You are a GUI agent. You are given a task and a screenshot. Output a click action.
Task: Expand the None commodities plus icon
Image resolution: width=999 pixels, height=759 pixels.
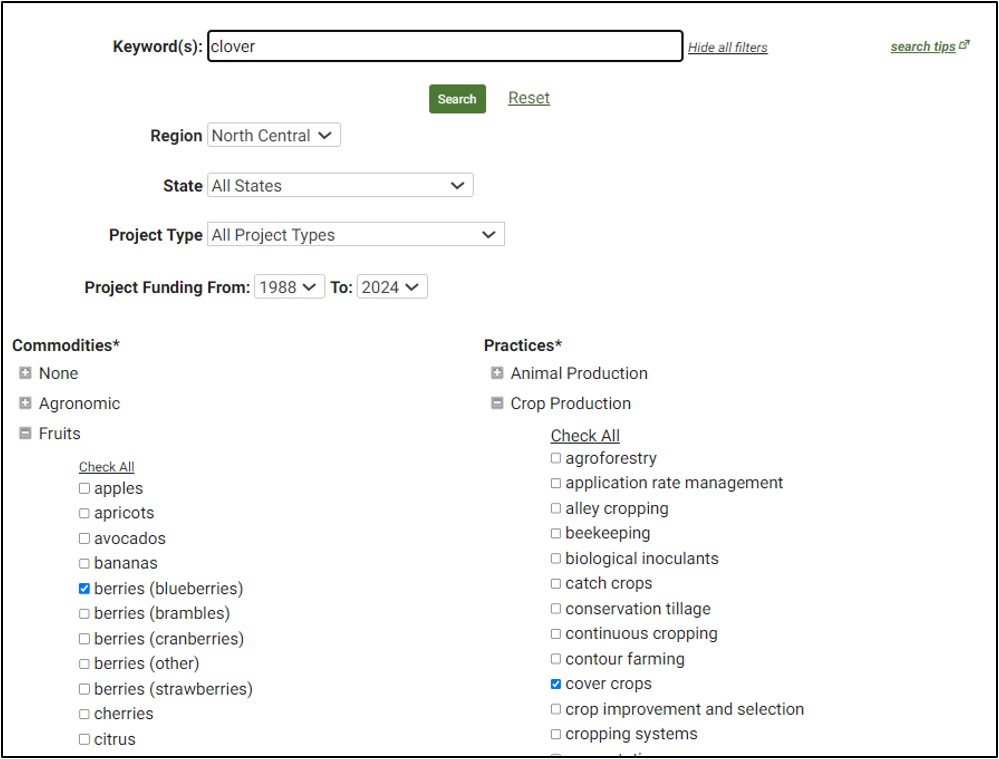coord(25,373)
